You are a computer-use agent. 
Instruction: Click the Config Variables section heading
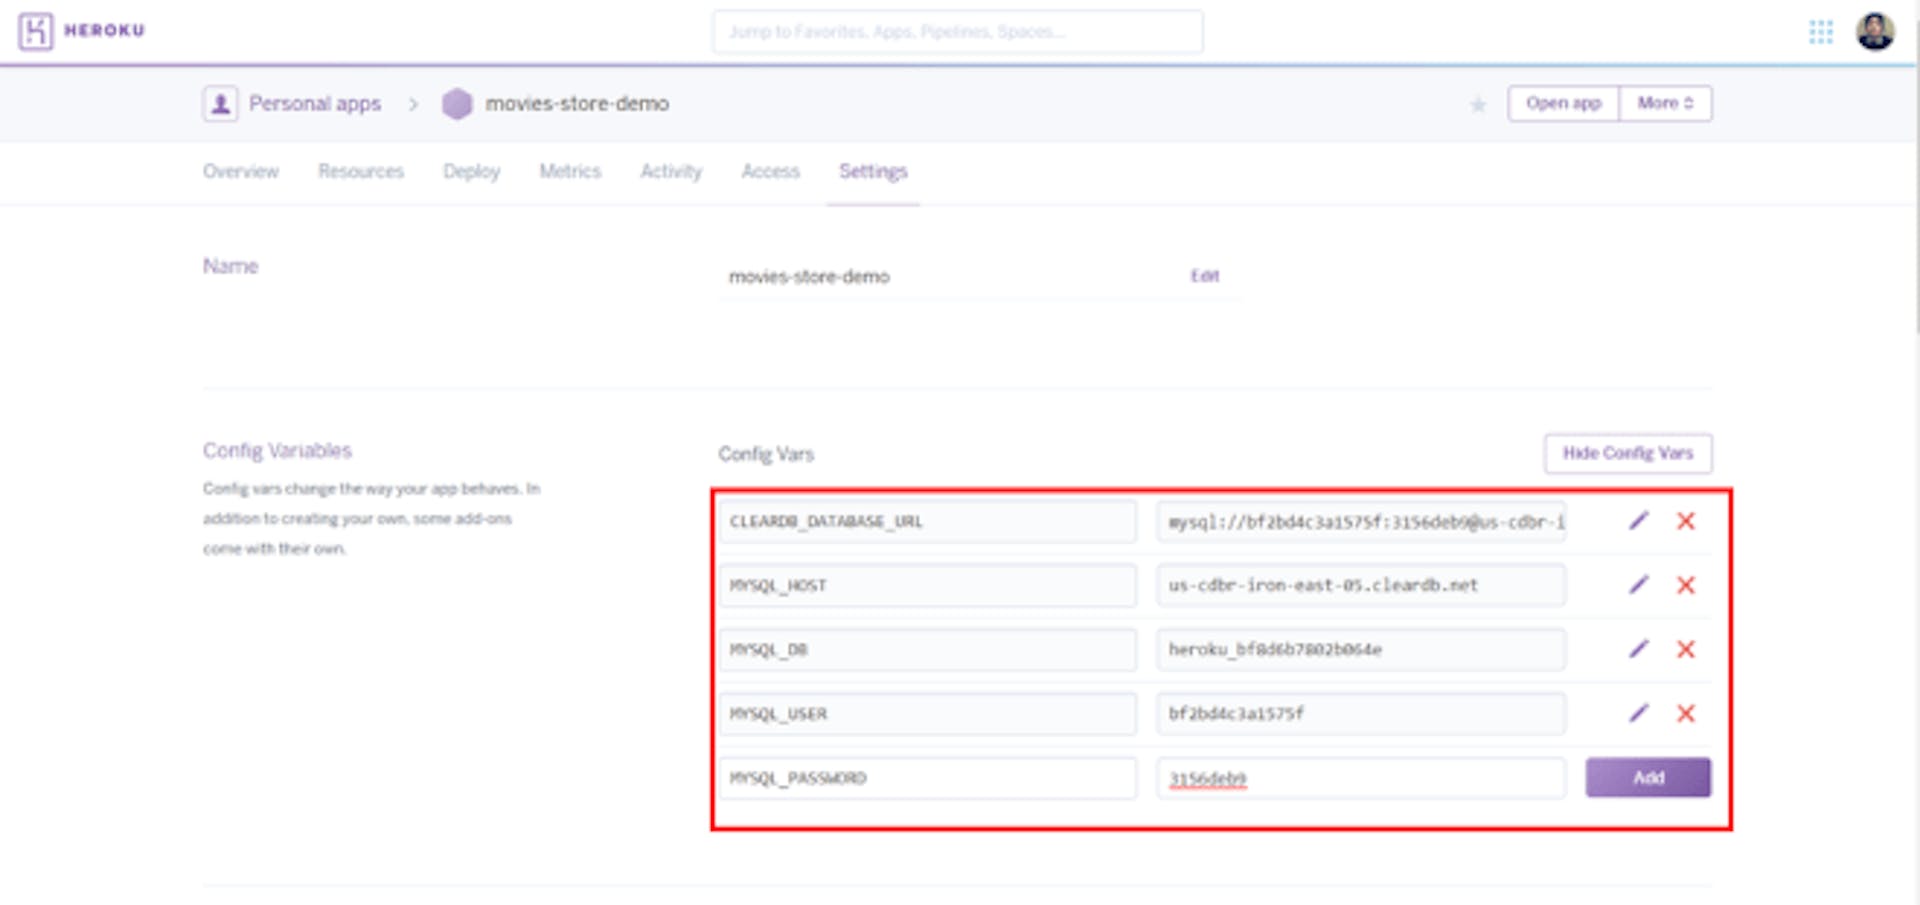tap(277, 451)
